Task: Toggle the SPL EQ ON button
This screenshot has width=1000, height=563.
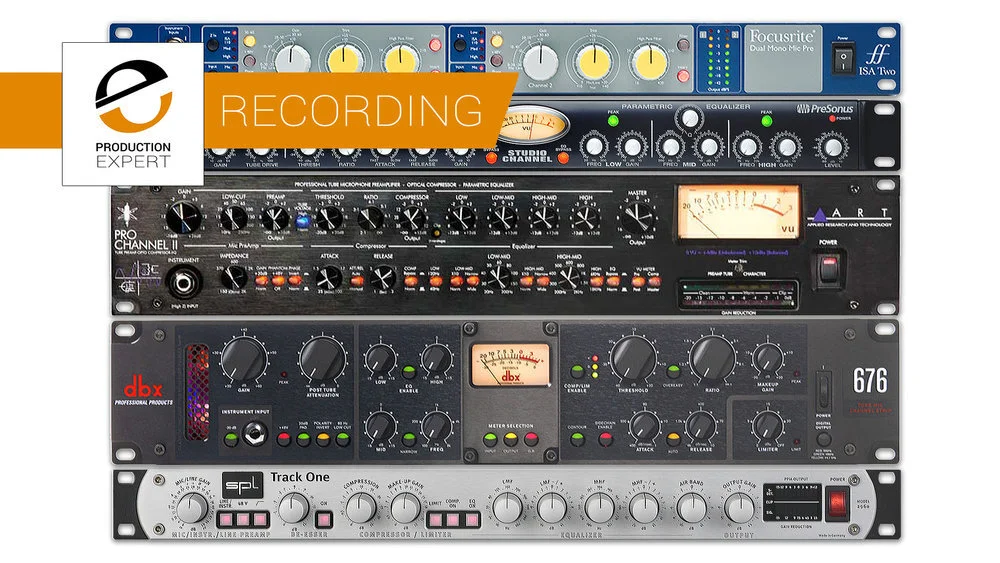Action: pos(472,520)
